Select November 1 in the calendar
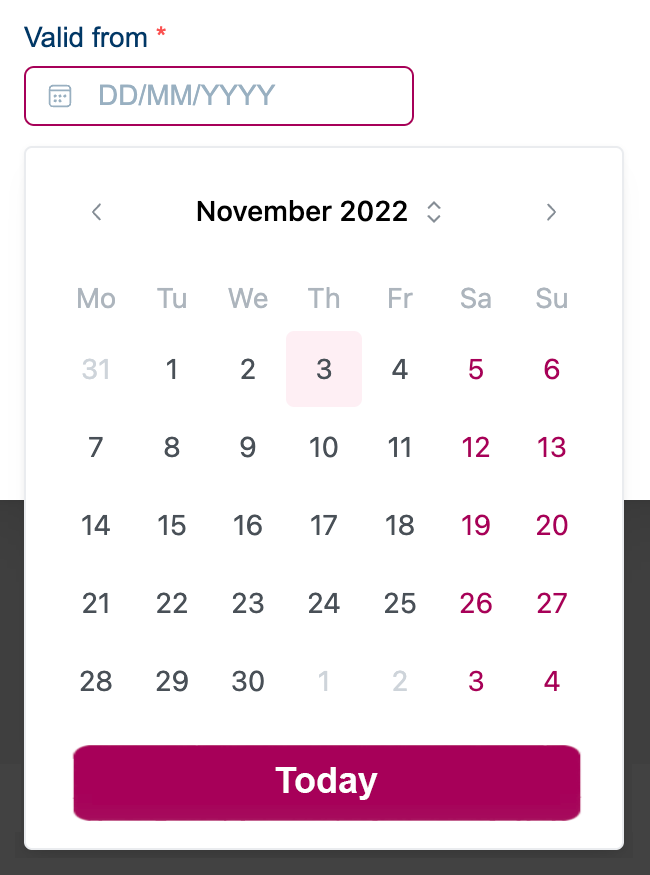The width and height of the screenshot is (650, 875). pyautogui.click(x=172, y=369)
